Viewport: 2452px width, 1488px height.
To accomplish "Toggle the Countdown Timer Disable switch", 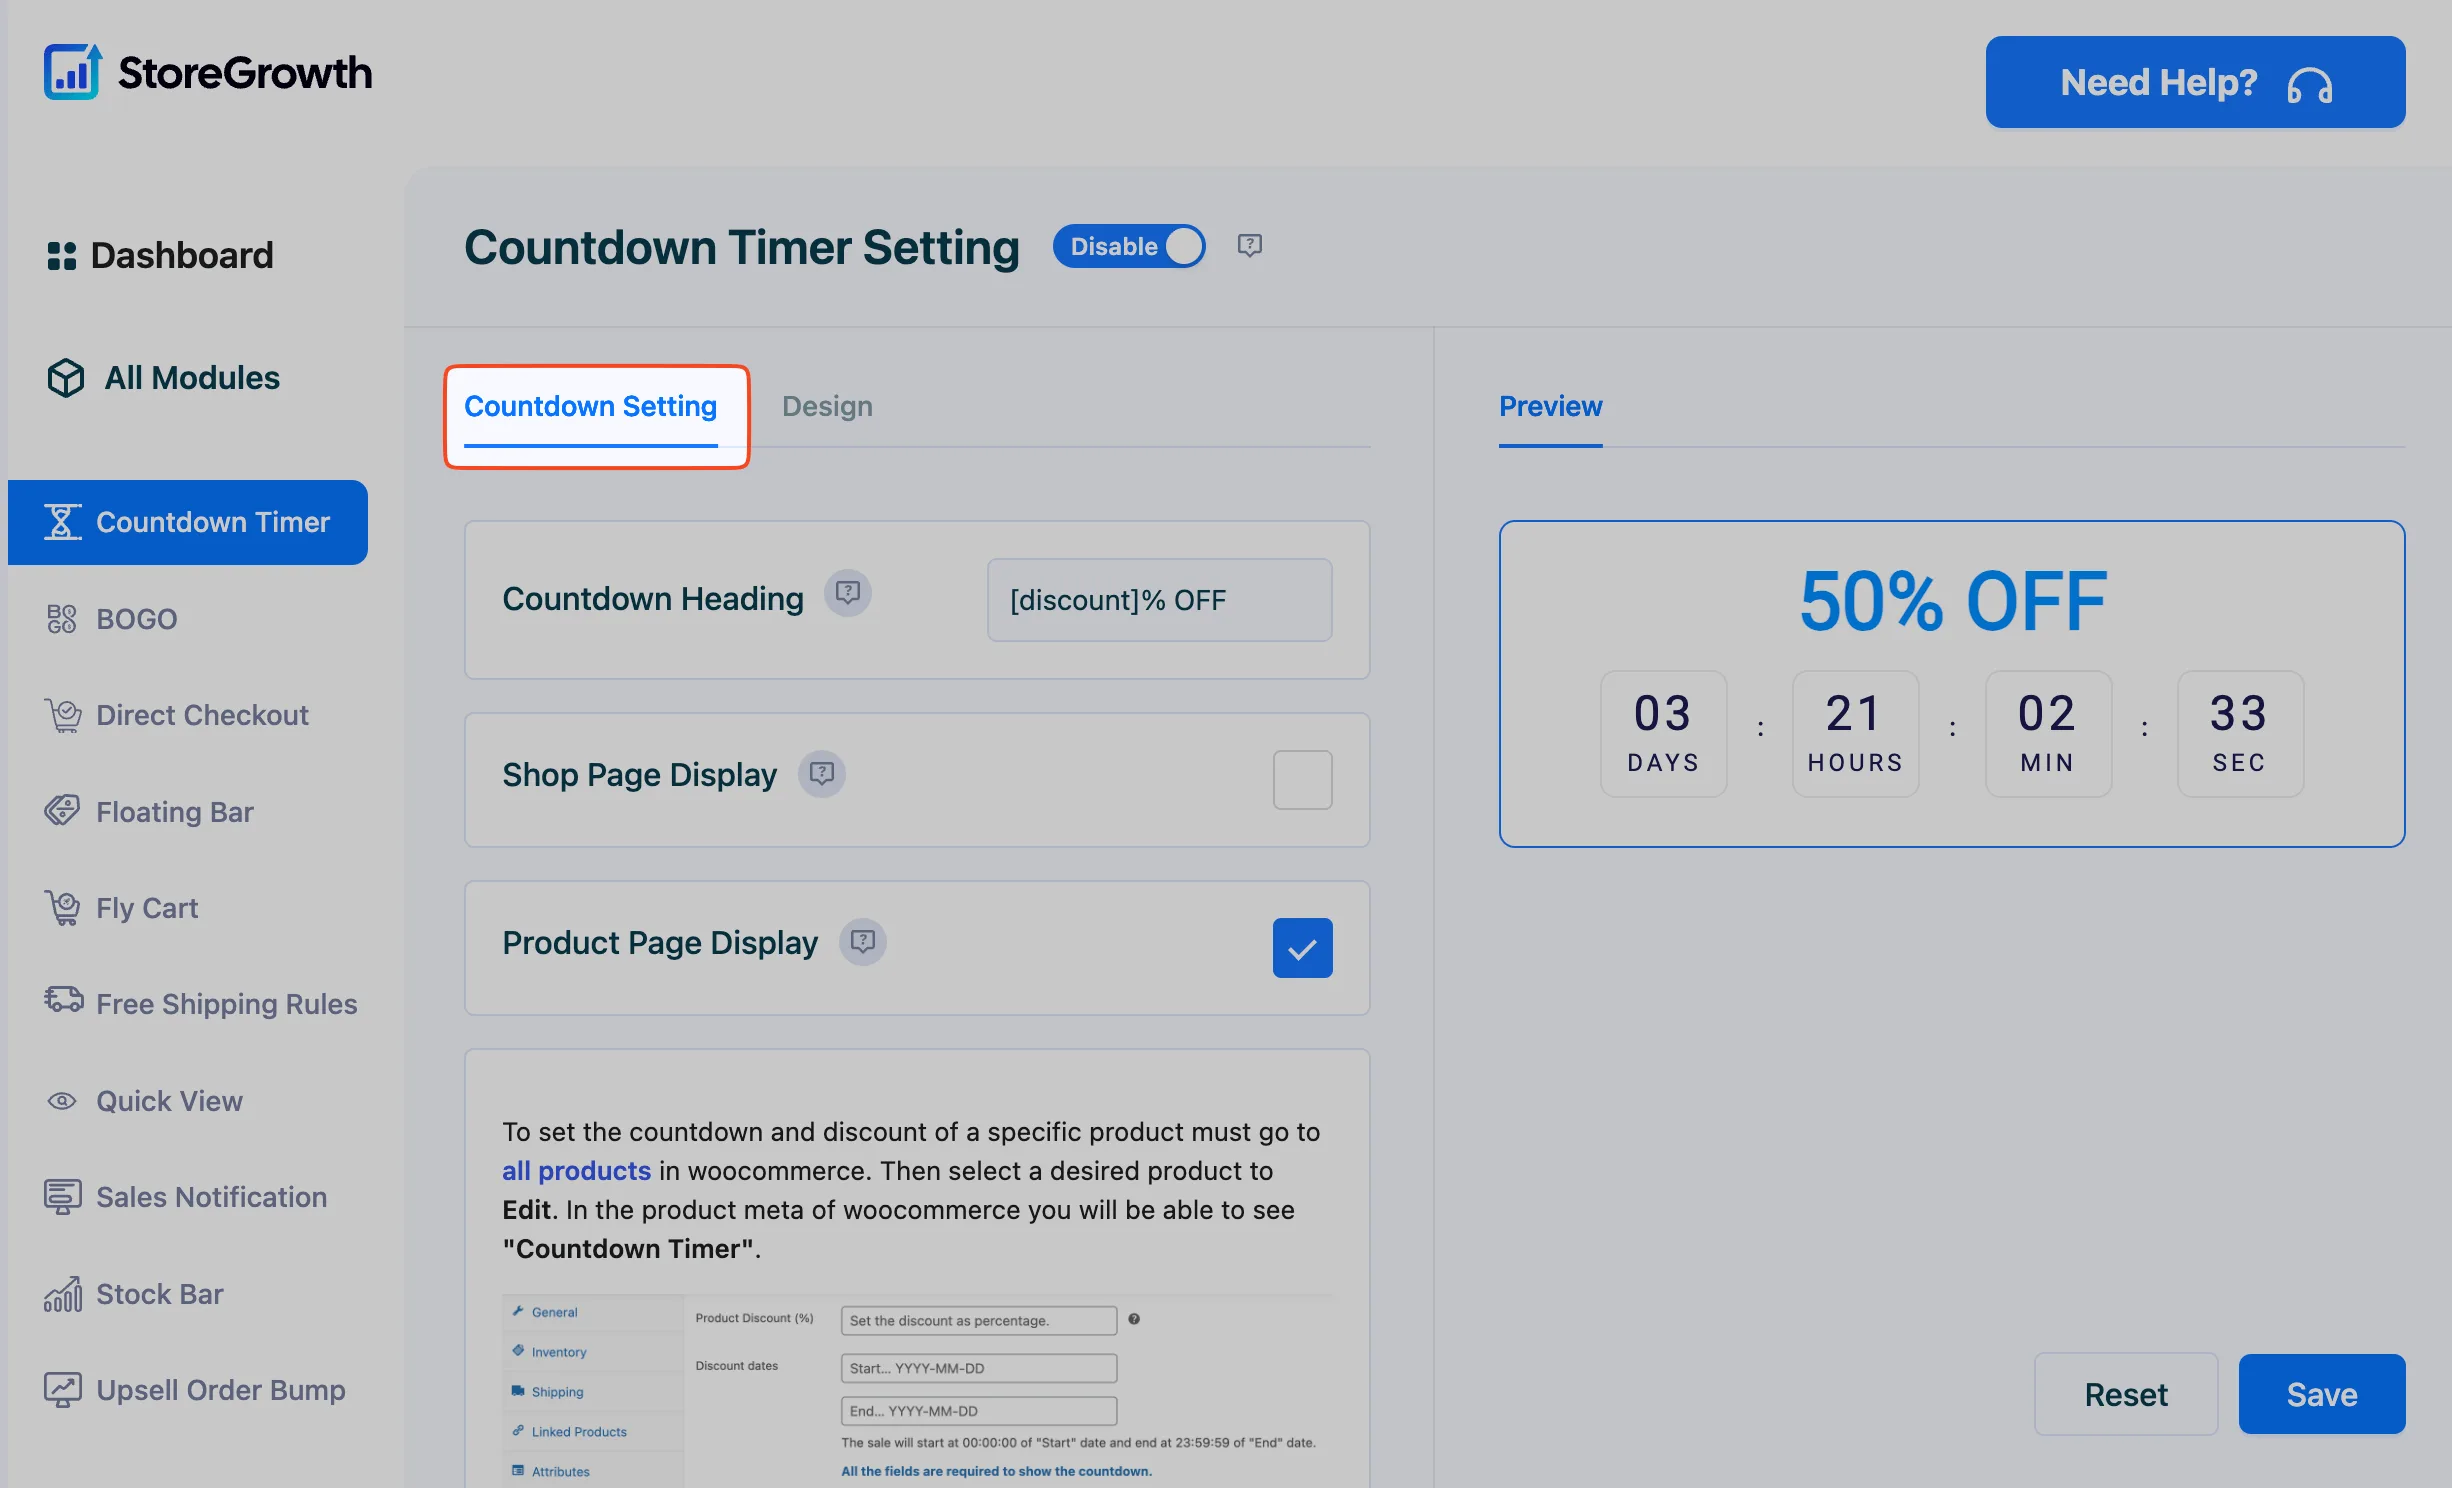I will tap(1129, 246).
